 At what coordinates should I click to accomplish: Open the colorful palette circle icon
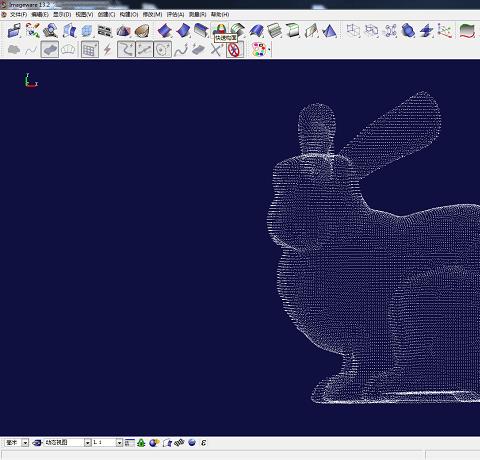click(259, 50)
